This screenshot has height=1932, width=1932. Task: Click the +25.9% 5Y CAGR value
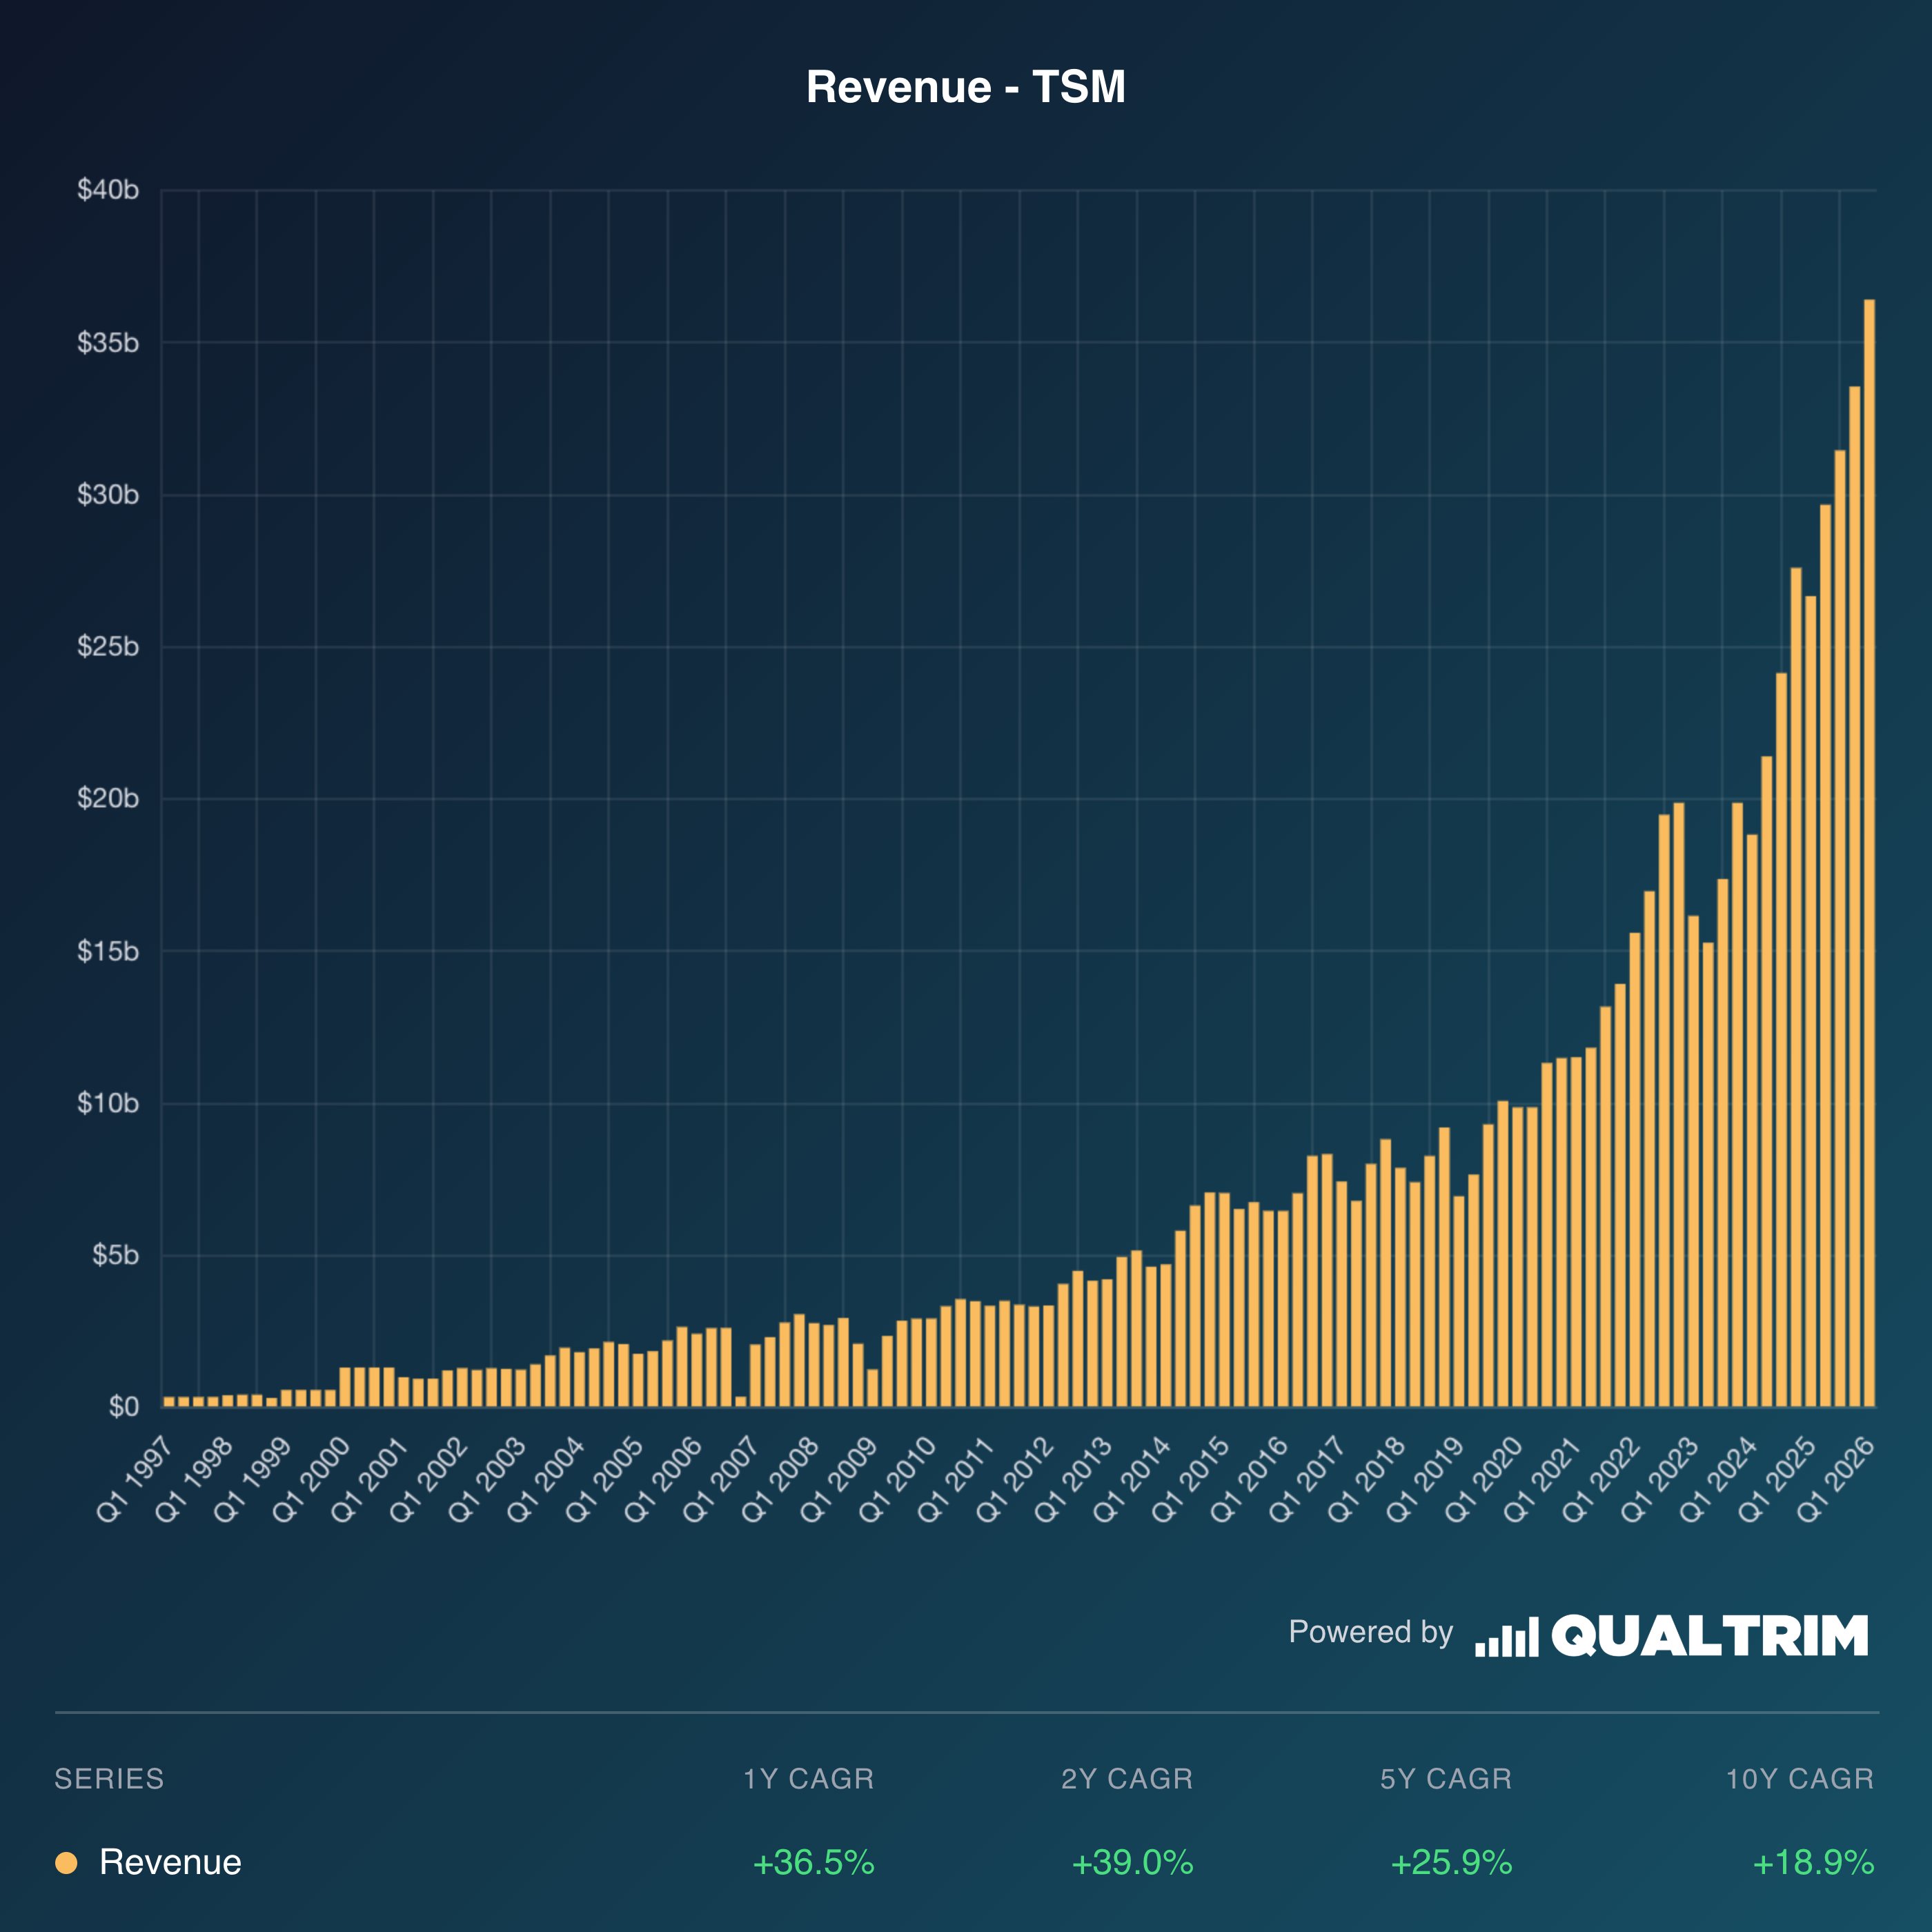tap(1451, 1863)
